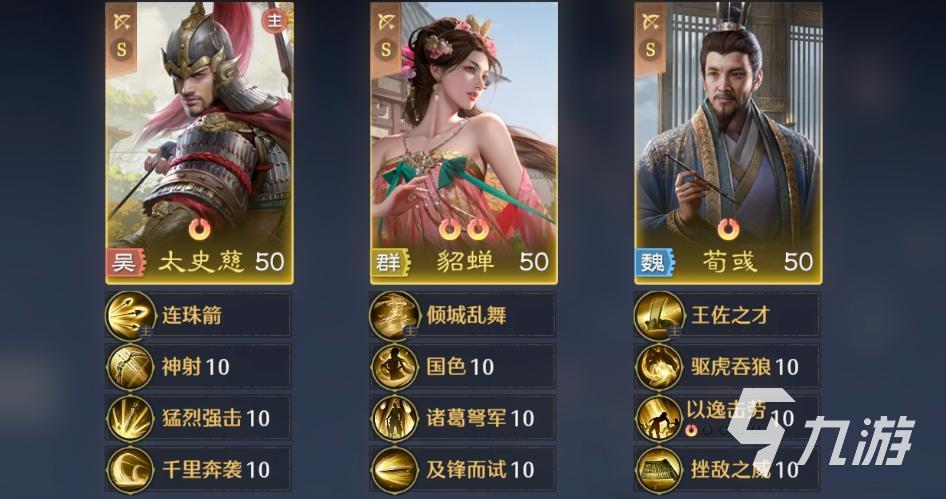
Task: Open the 猛烈强击 skill icon
Action: coord(131,418)
